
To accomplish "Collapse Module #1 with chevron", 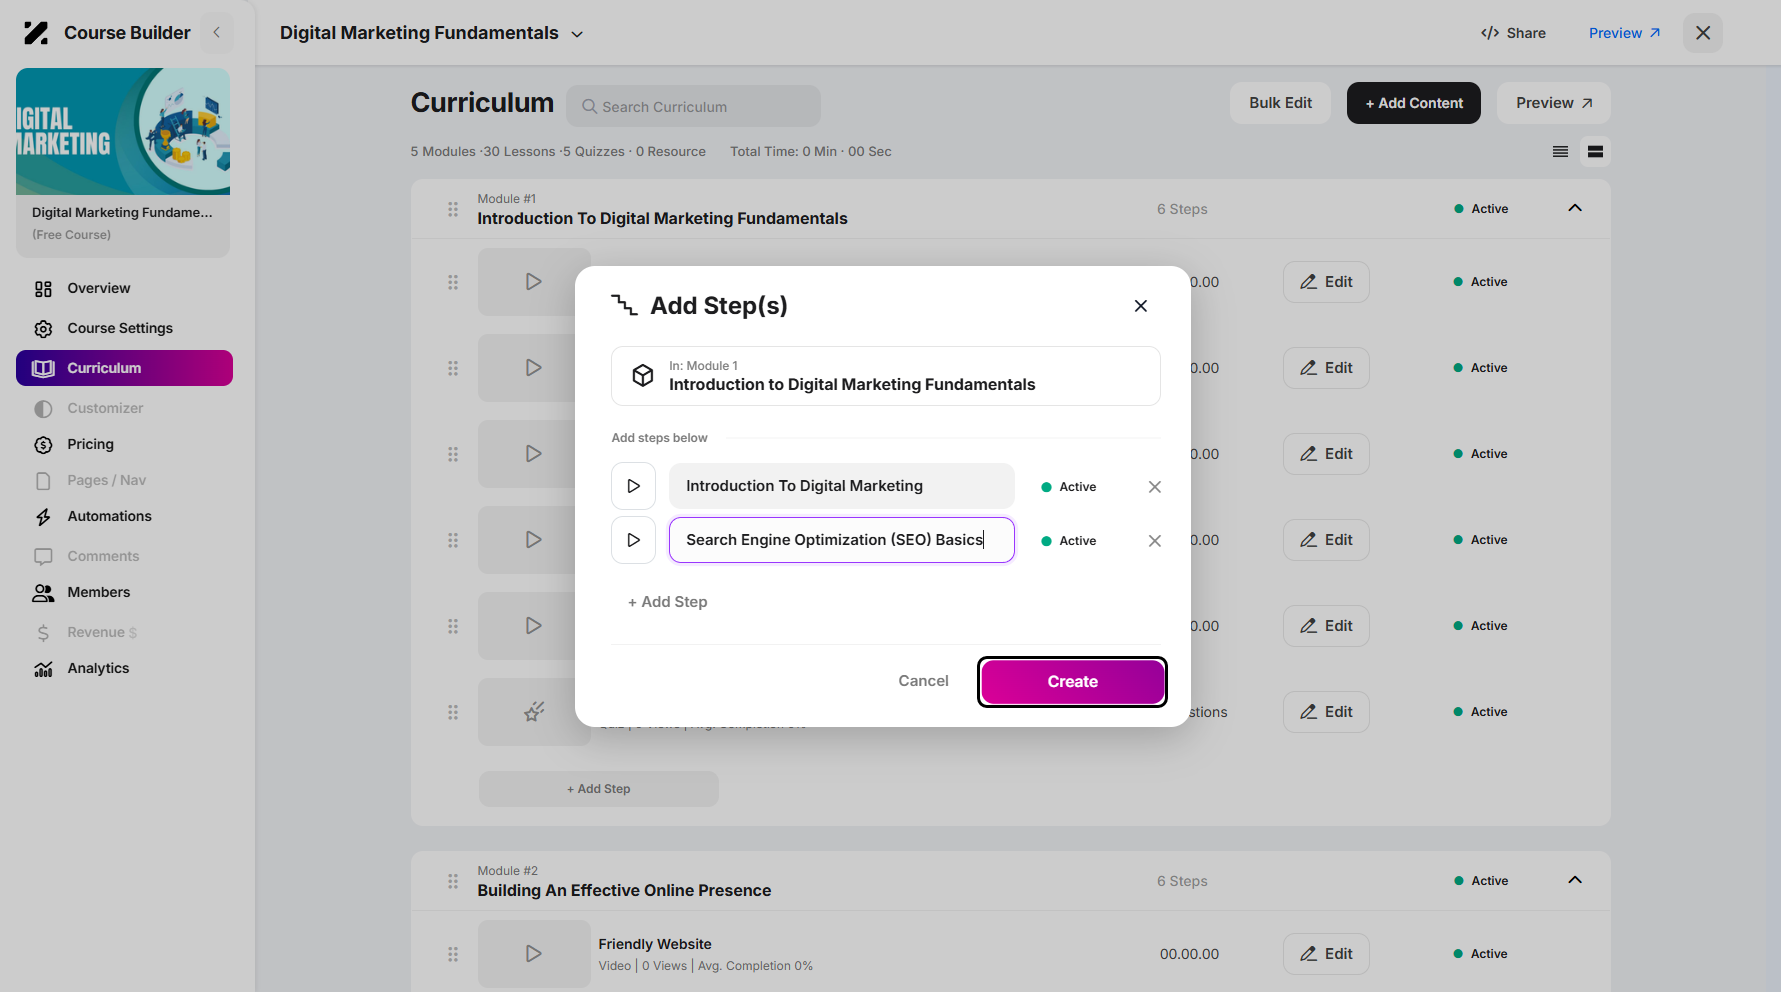I will tap(1575, 208).
